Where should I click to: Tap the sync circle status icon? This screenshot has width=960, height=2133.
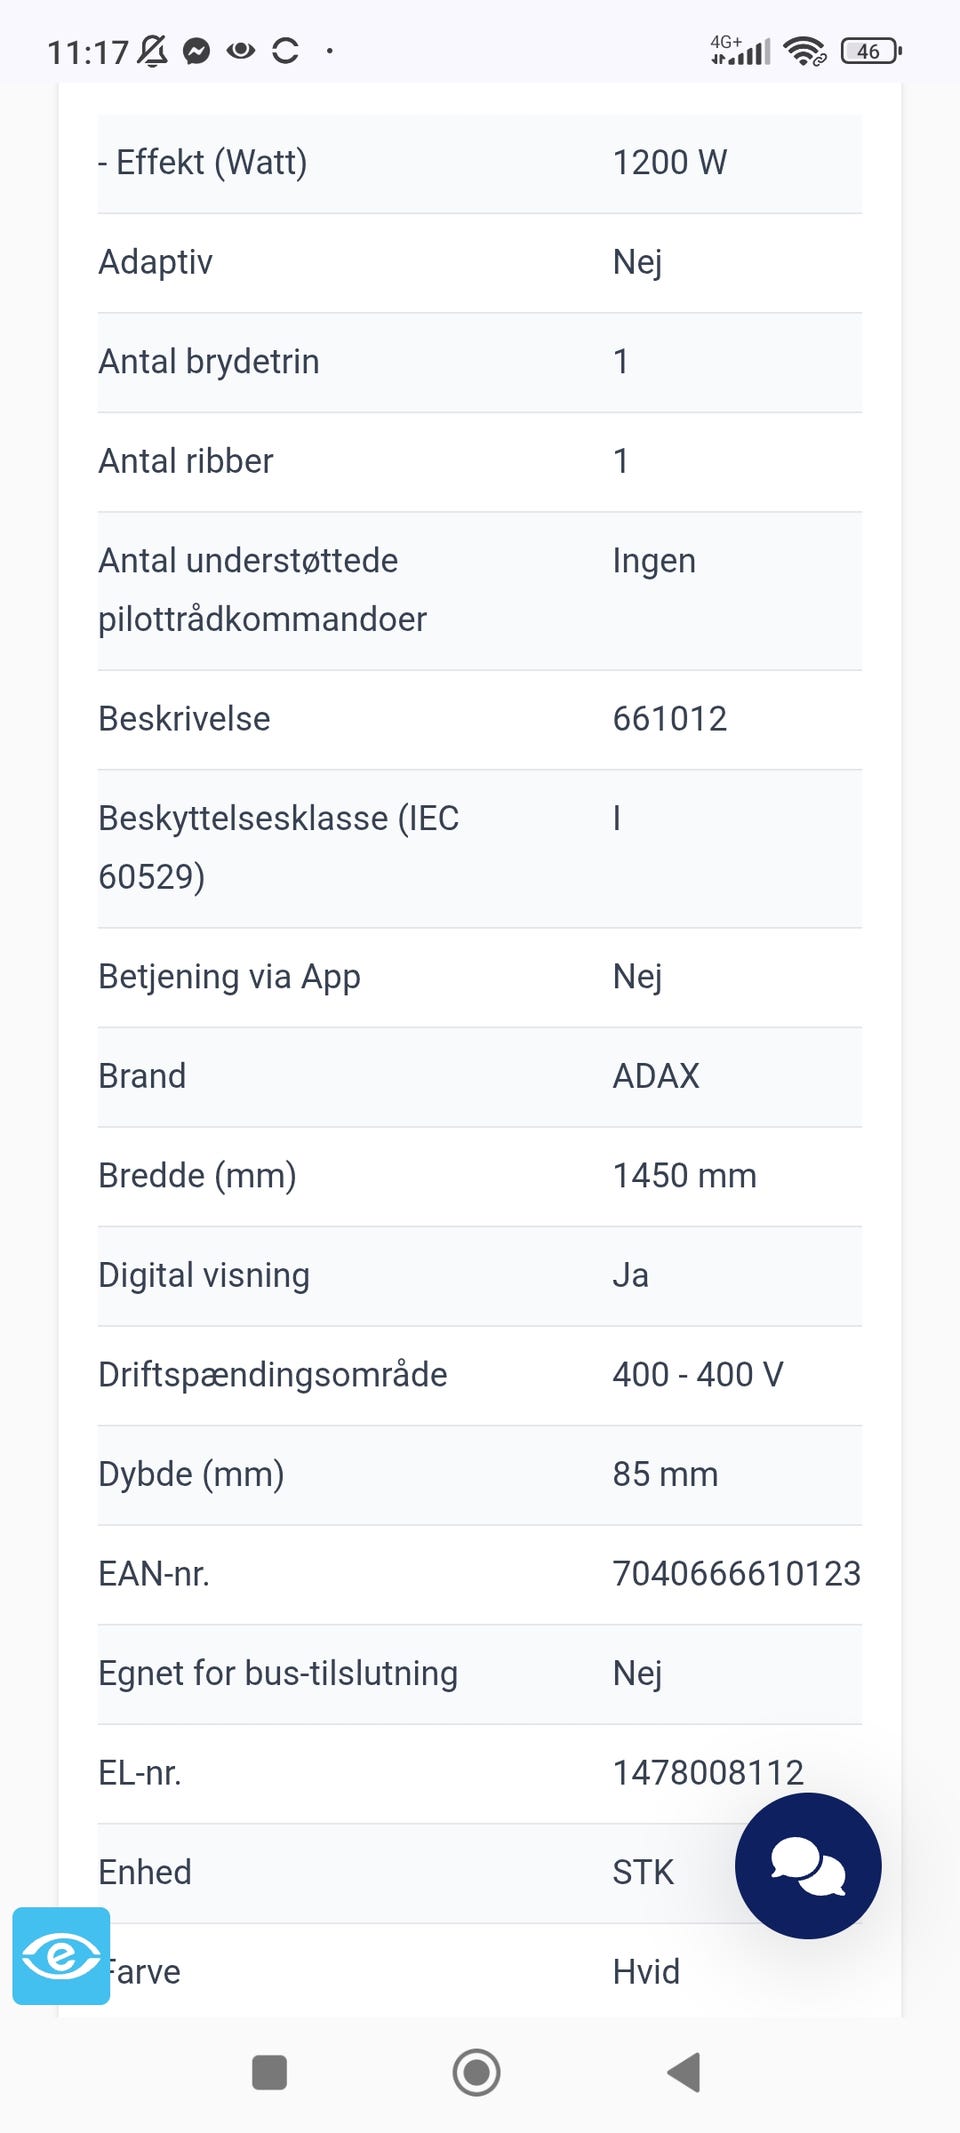click(x=285, y=51)
